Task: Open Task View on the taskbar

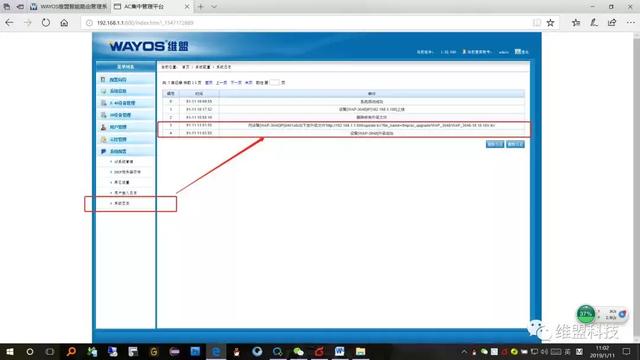Action: 50,351
